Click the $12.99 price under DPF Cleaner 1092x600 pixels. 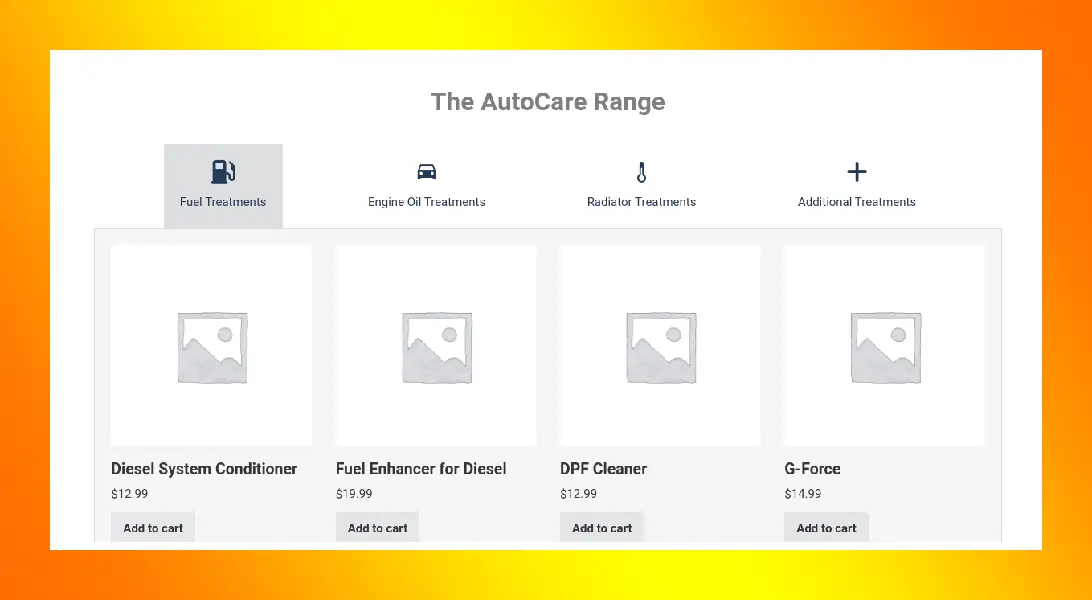(578, 494)
